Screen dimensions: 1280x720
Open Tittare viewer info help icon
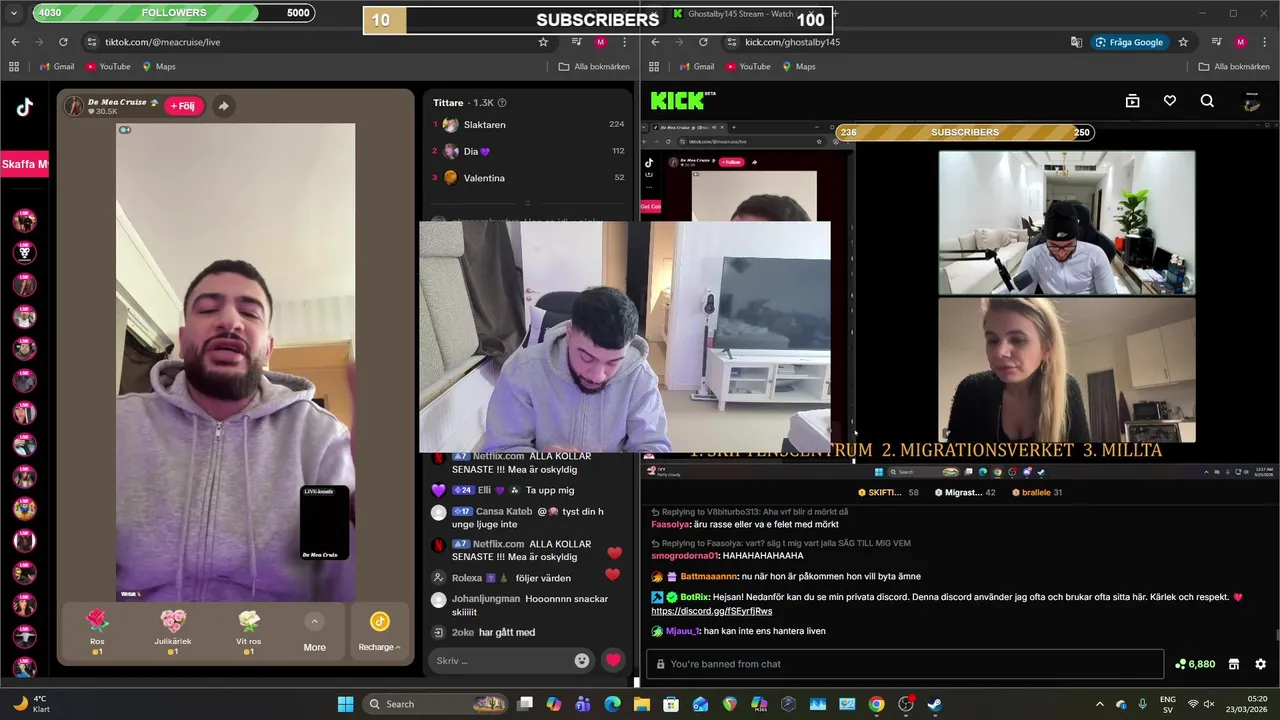tap(502, 103)
